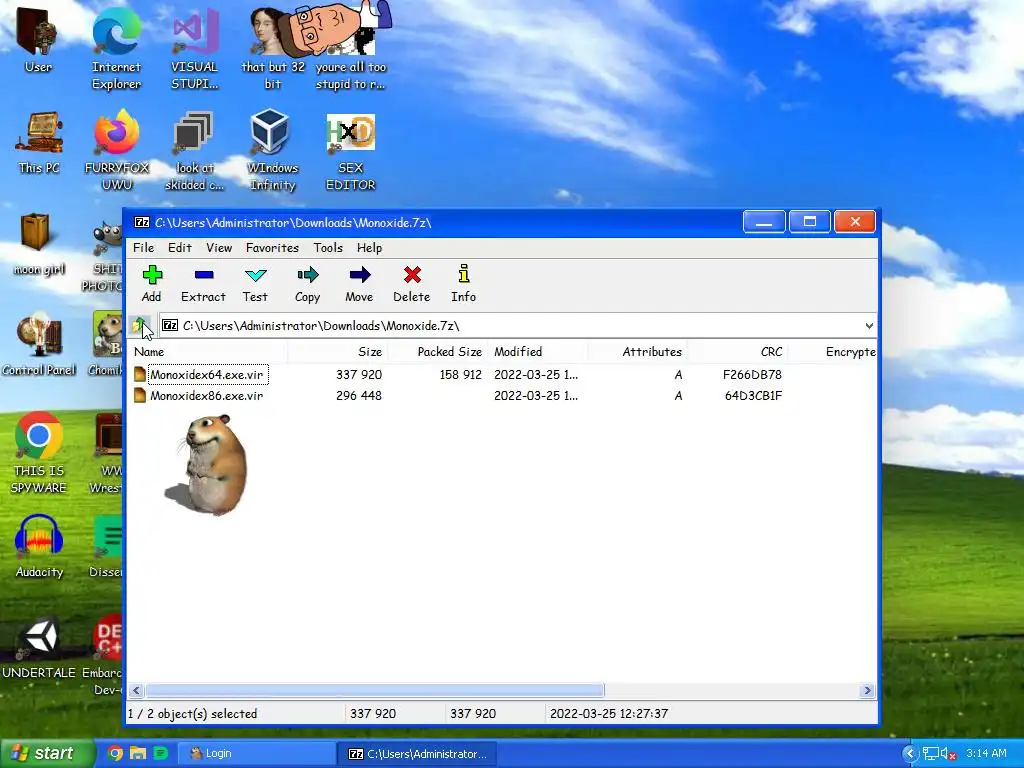
Task: Expand the address path dropdown
Action: pyautogui.click(x=869, y=325)
